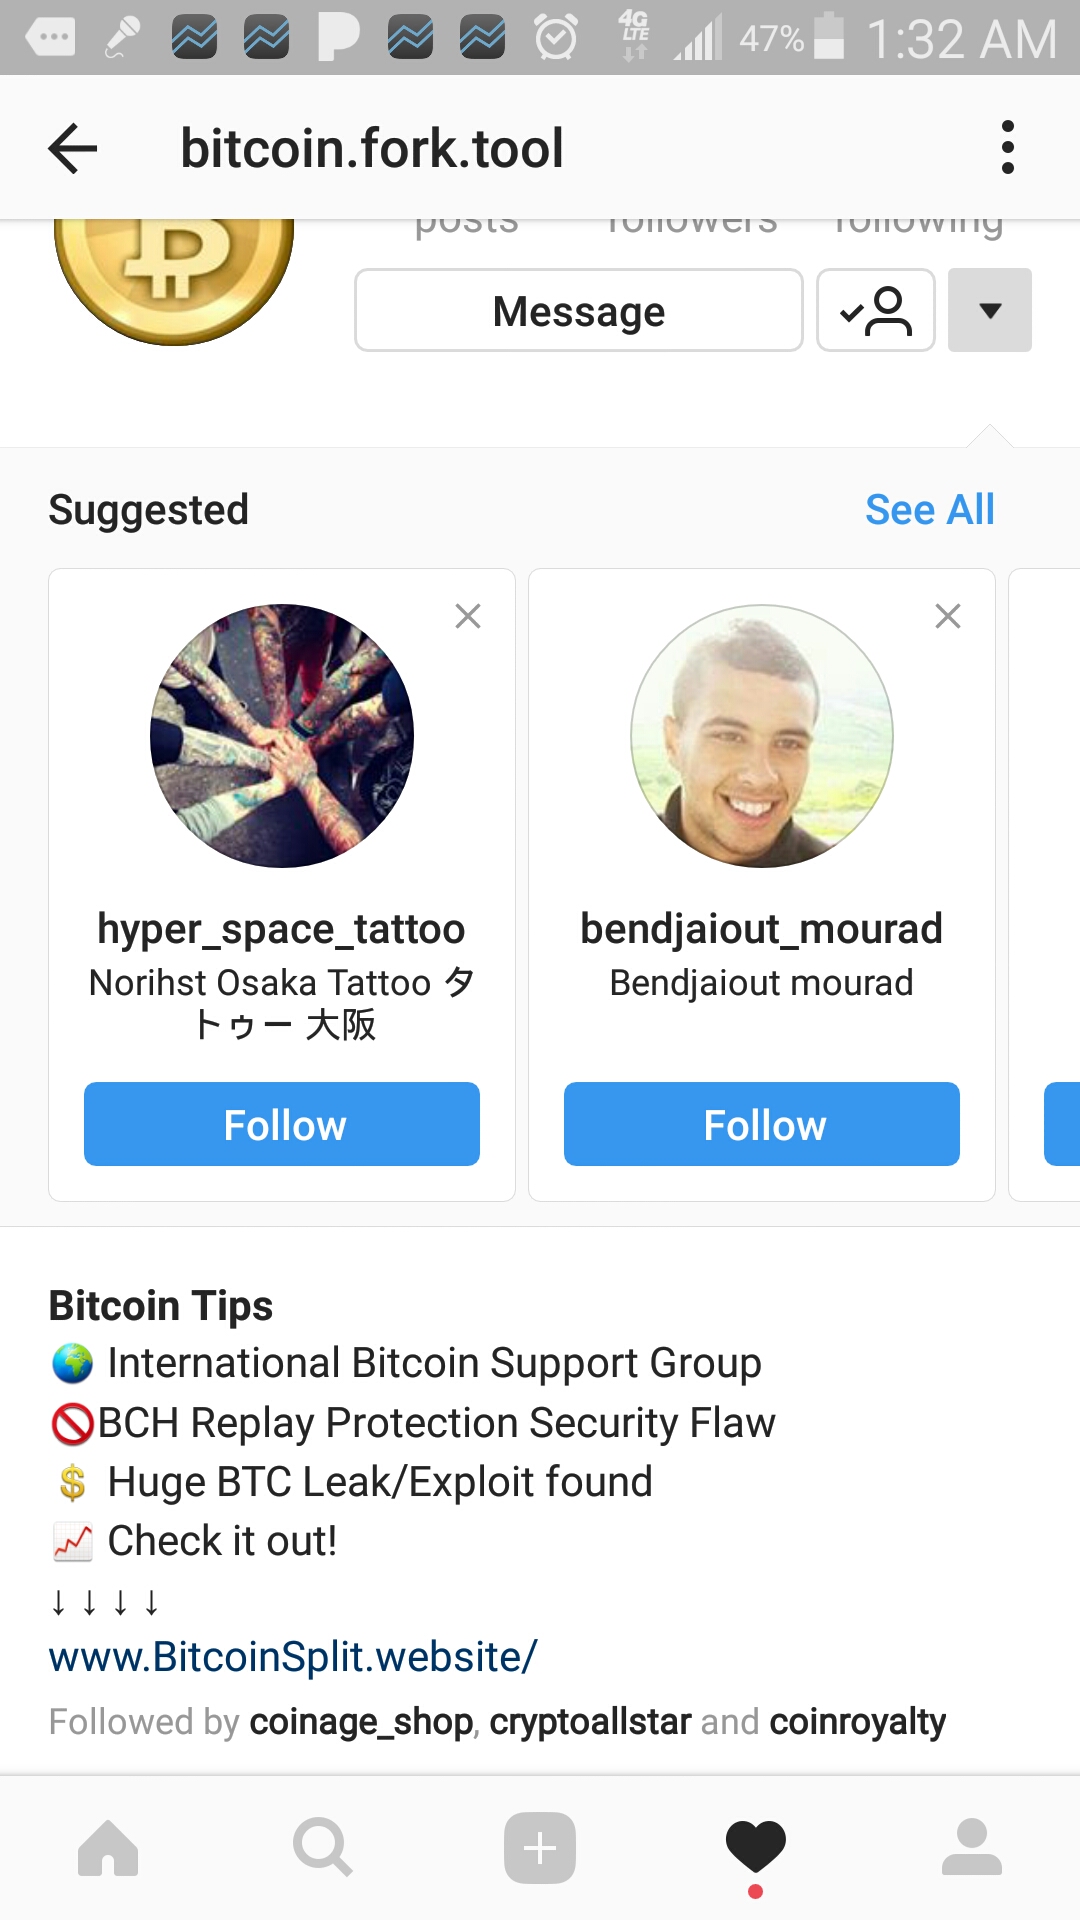Follow hyper_space_tattoo
The width and height of the screenshot is (1080, 1920).
click(x=282, y=1124)
